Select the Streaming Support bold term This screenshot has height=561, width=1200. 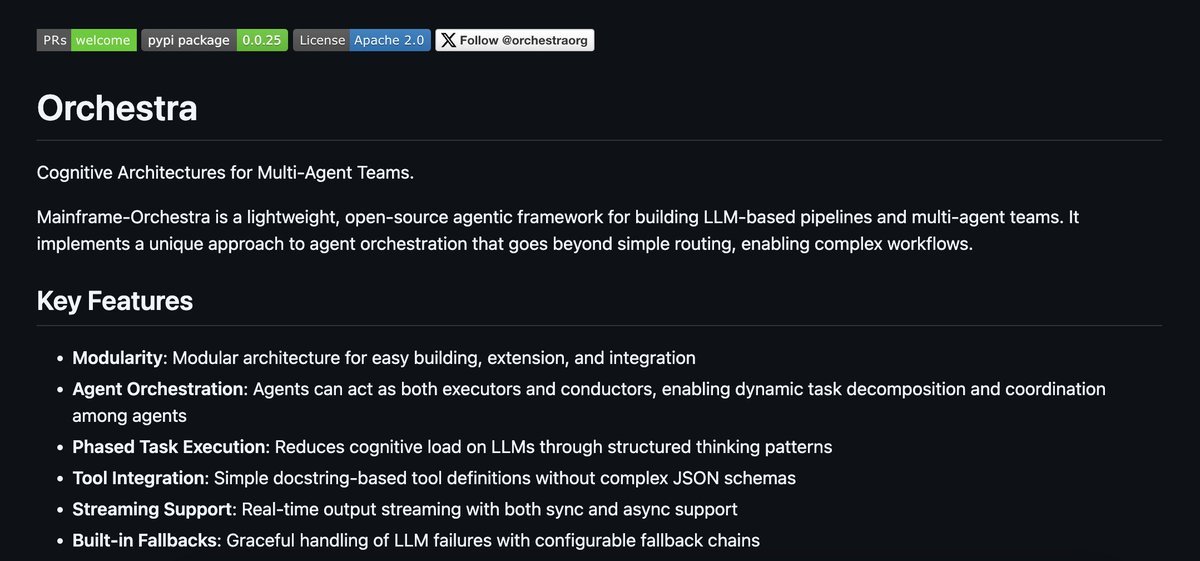[x=152, y=509]
